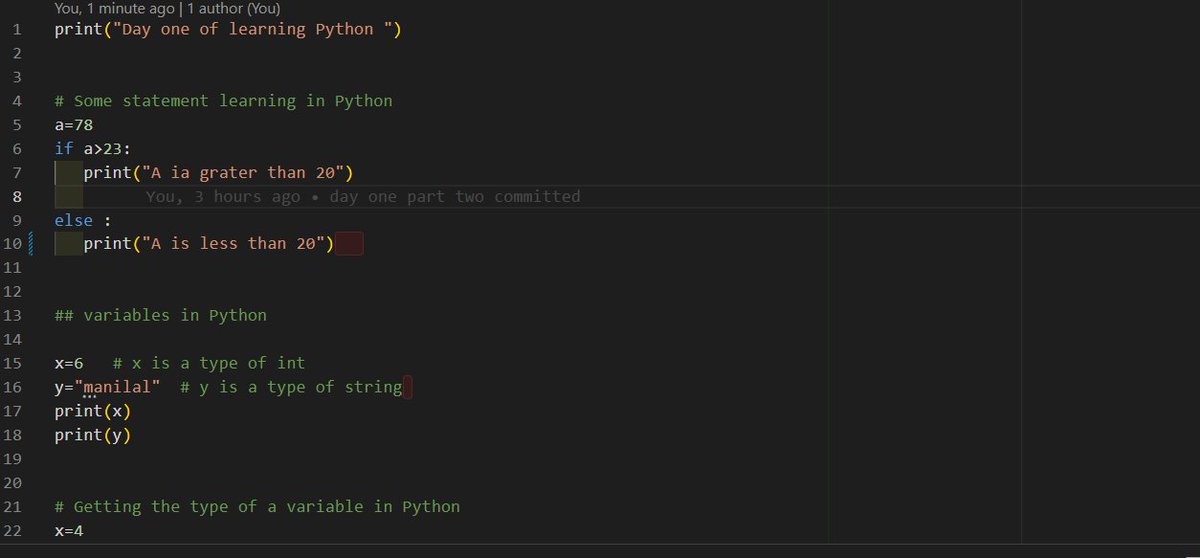This screenshot has width=1200, height=558.
Task: Click line number 7 in the gutter
Action: click(x=18, y=173)
